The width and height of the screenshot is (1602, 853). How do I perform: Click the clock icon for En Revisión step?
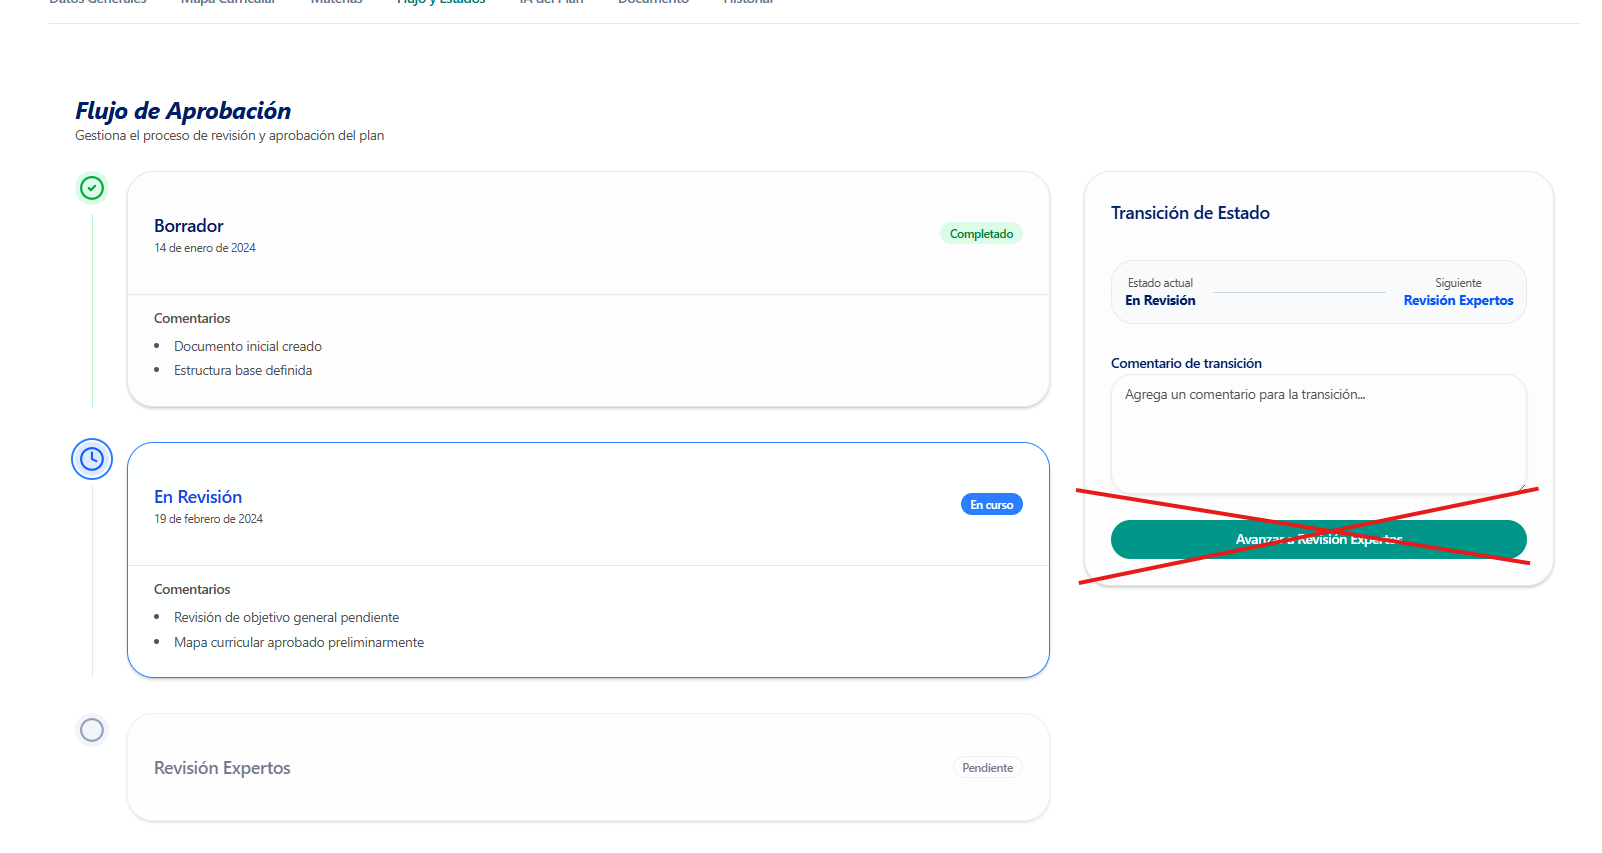point(92,459)
